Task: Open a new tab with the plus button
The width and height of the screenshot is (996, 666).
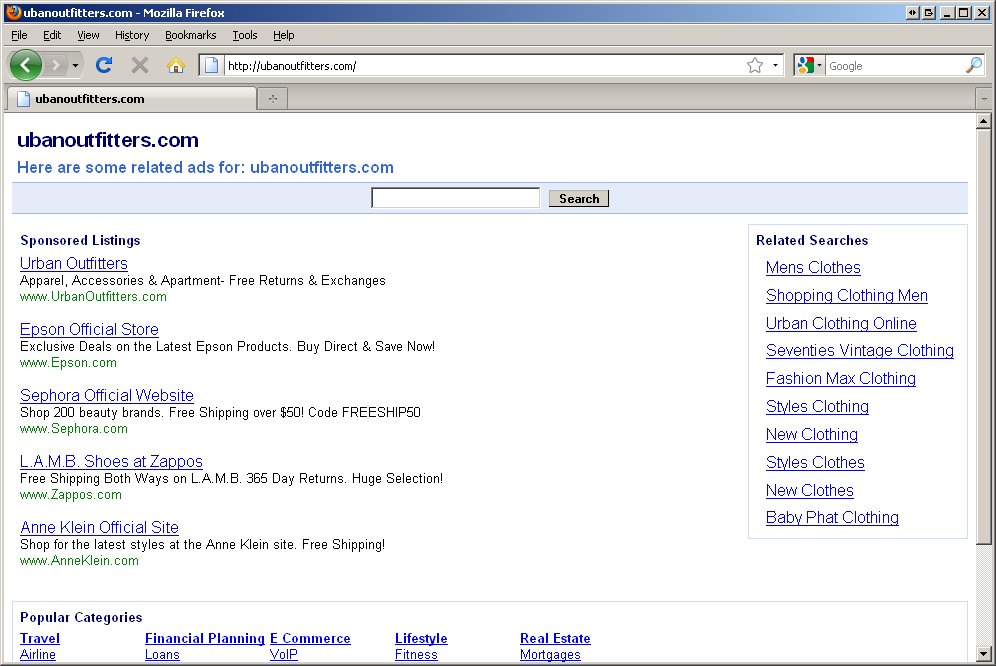Action: 273,99
